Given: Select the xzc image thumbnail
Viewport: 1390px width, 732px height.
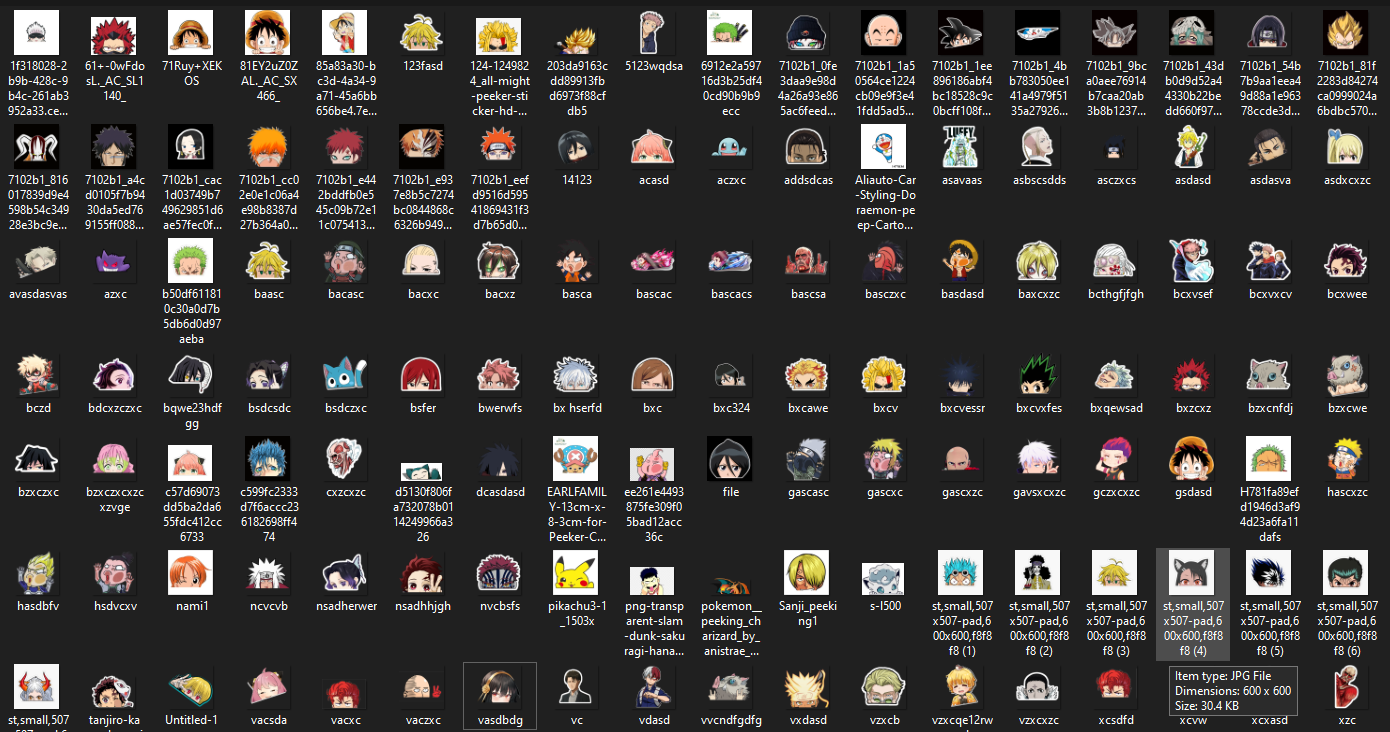Looking at the screenshot, I should (1345, 687).
